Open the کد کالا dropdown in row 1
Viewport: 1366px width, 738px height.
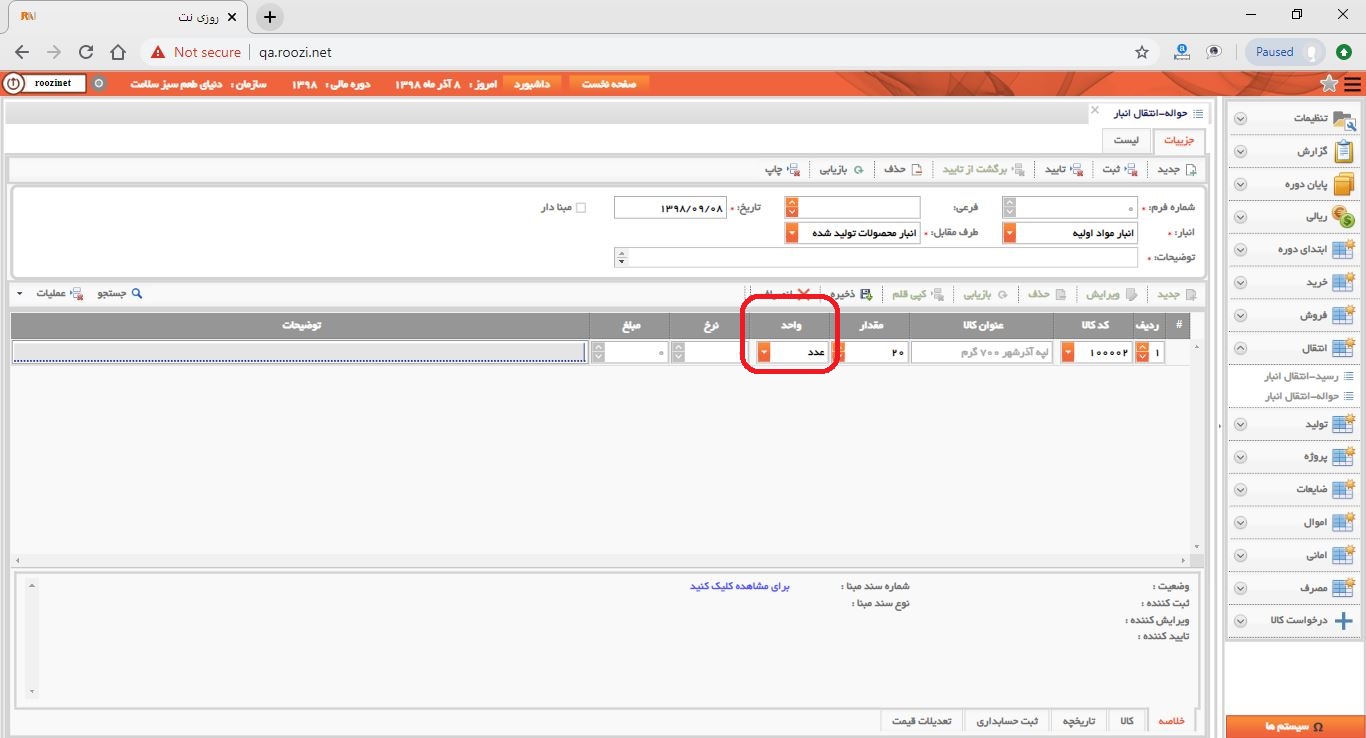point(1068,352)
